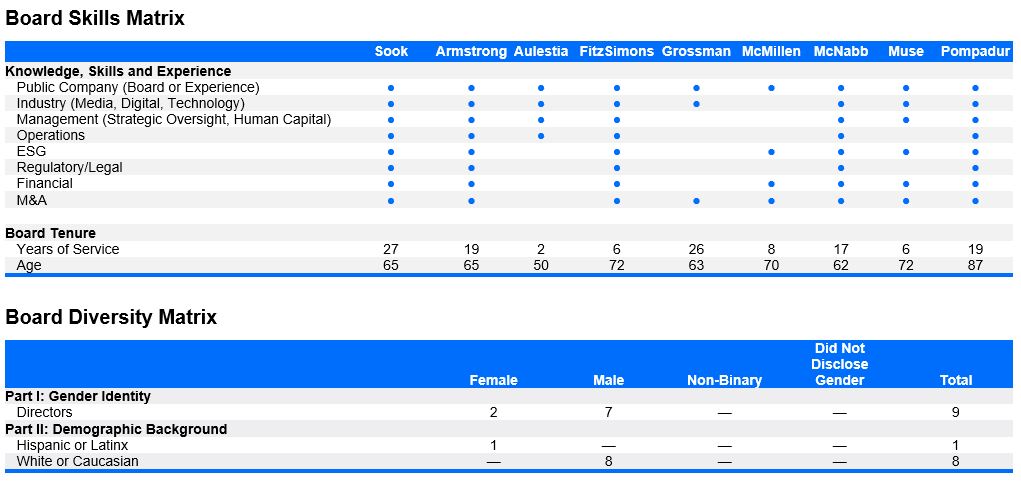Click the Industry dot in Grossman column
Screen dimensions: 1021x485
(696, 104)
